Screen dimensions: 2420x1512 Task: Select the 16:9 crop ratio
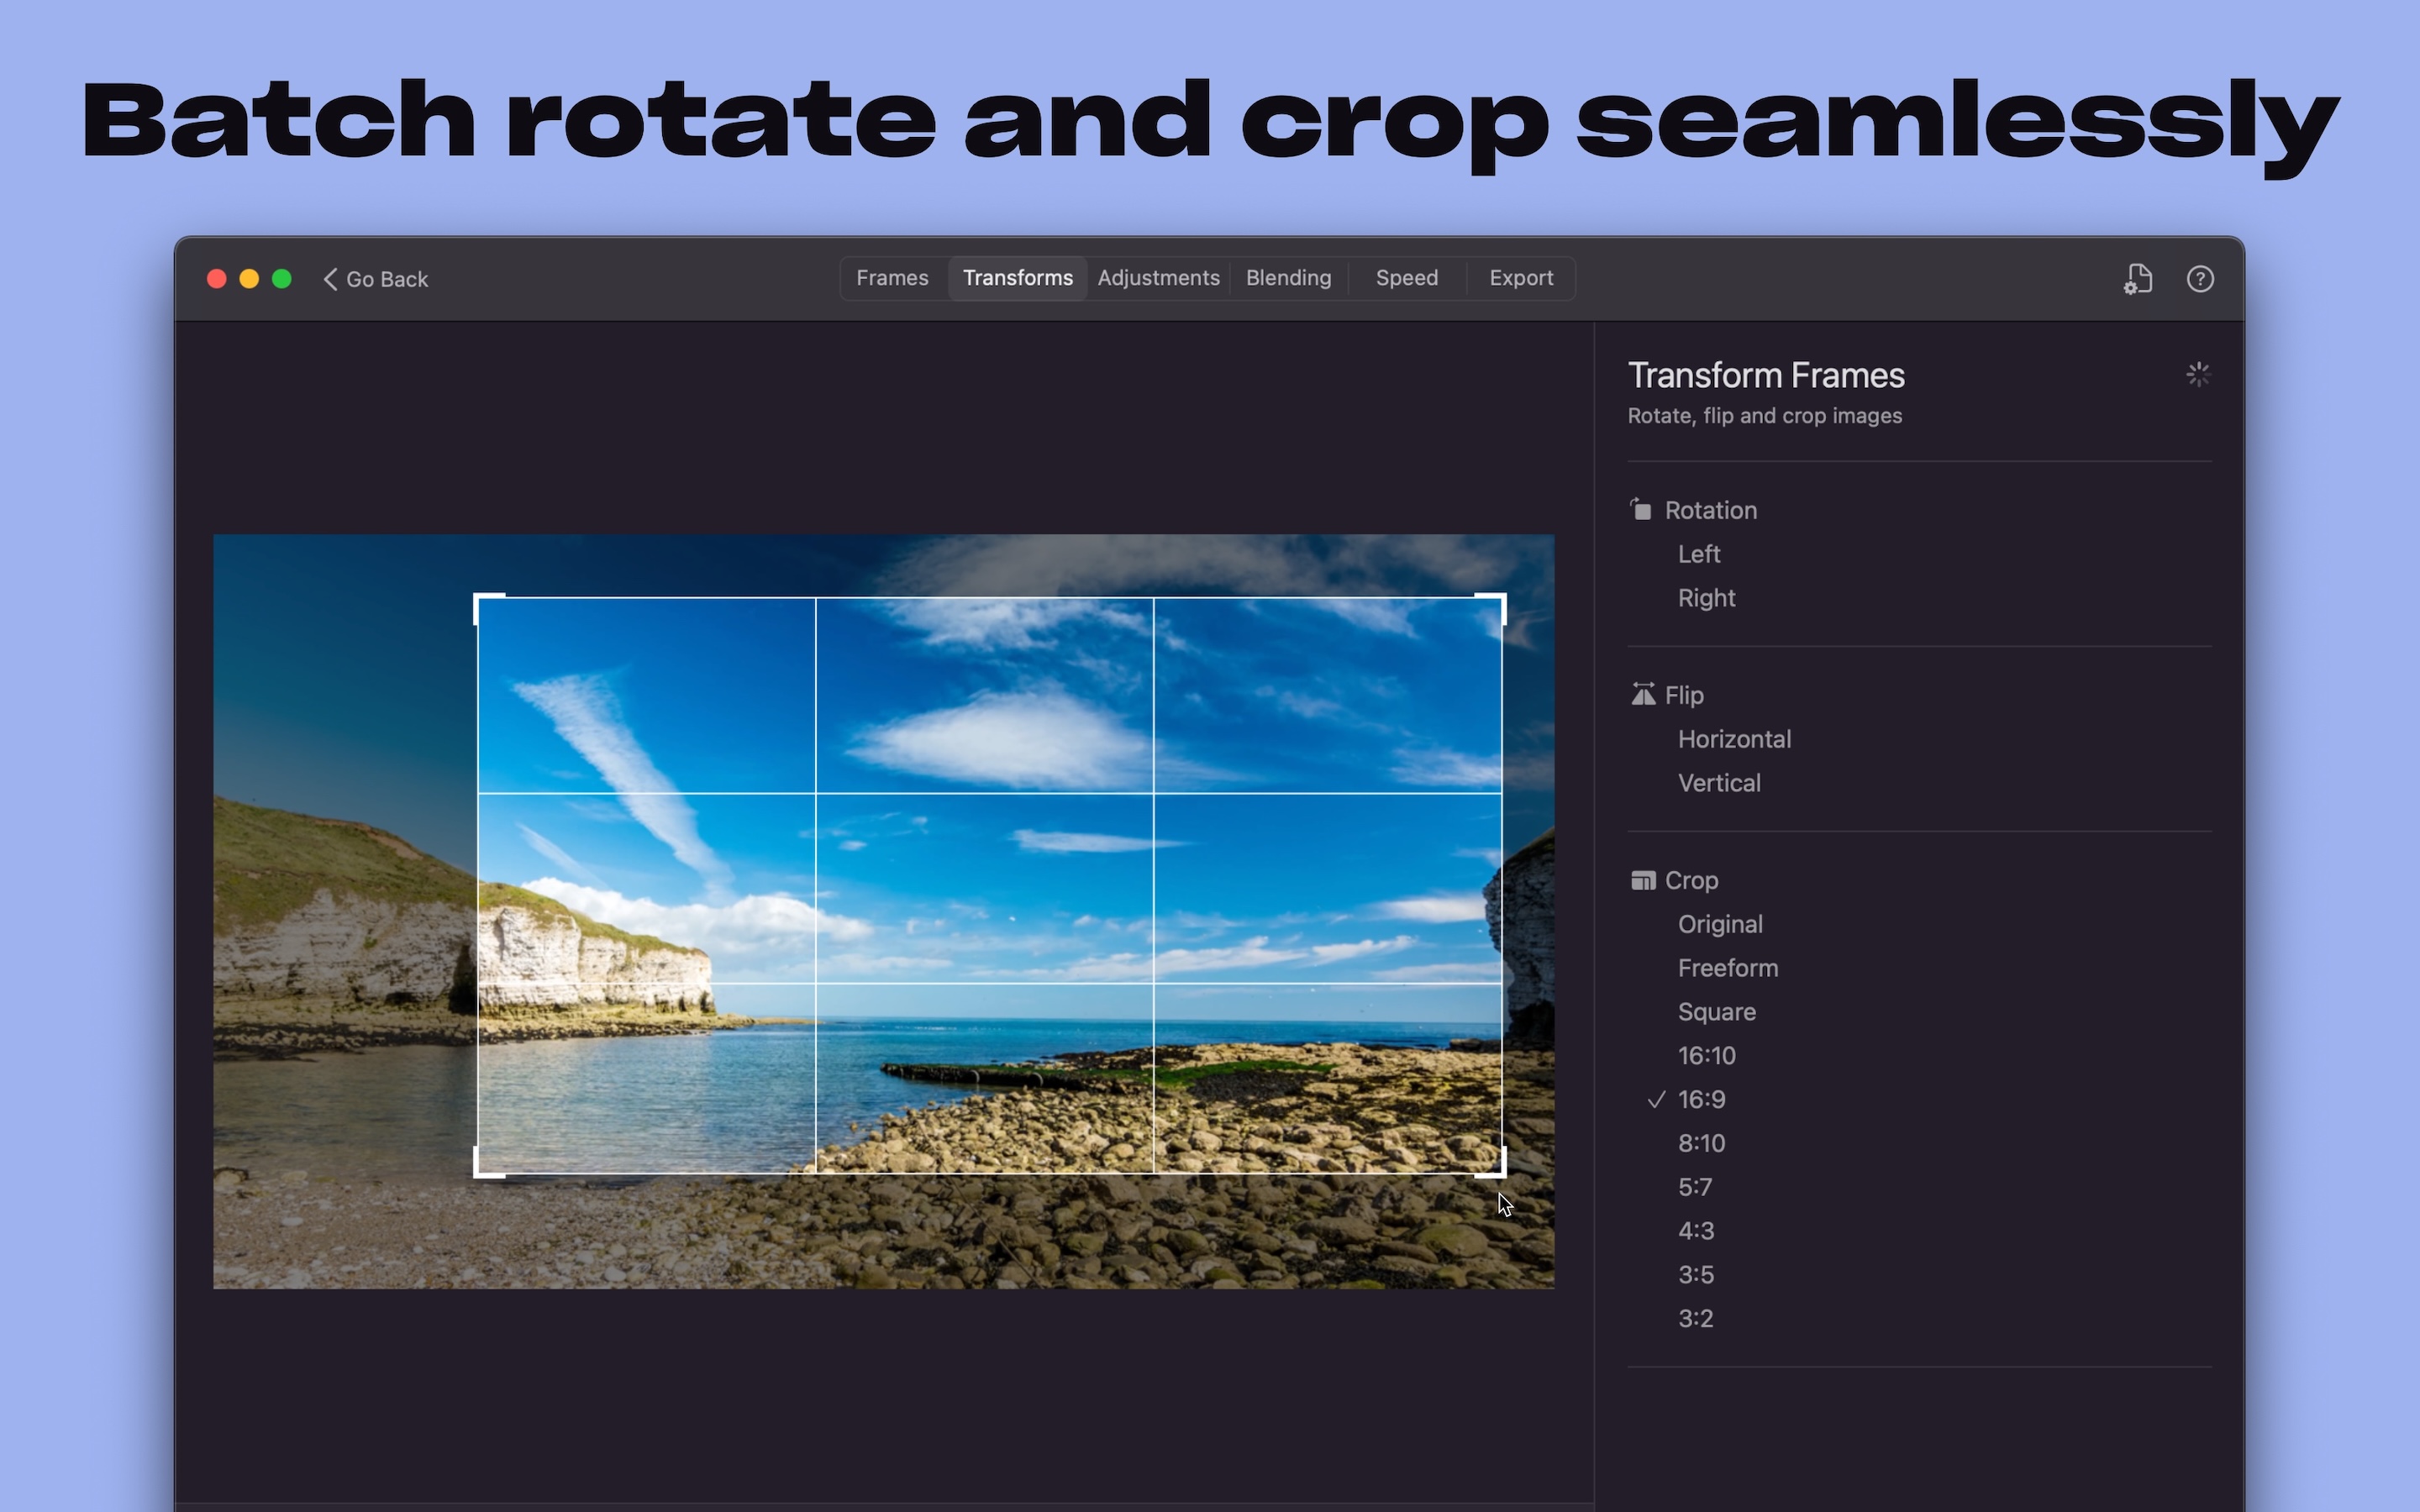[1701, 1099]
